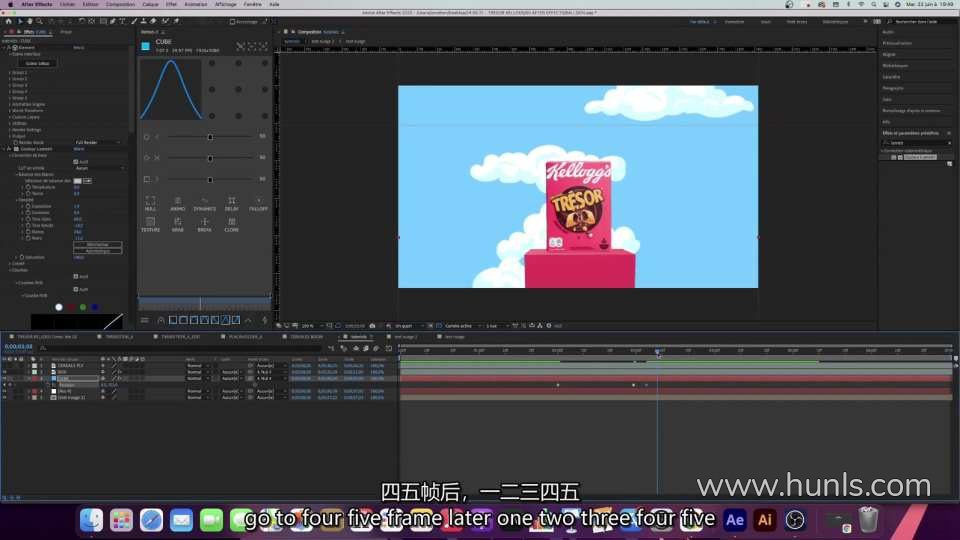This screenshot has width=960, height=540.
Task: Open the Calque menu
Action: [x=150, y=4]
